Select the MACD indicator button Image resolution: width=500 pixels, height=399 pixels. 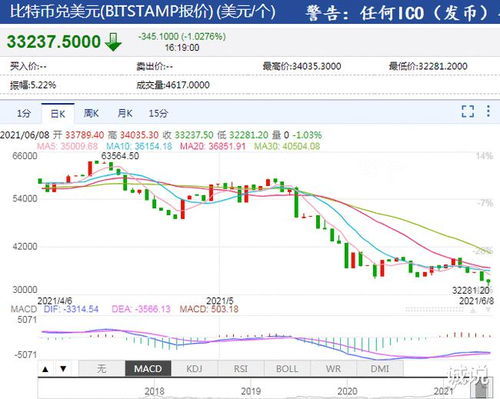(x=148, y=369)
